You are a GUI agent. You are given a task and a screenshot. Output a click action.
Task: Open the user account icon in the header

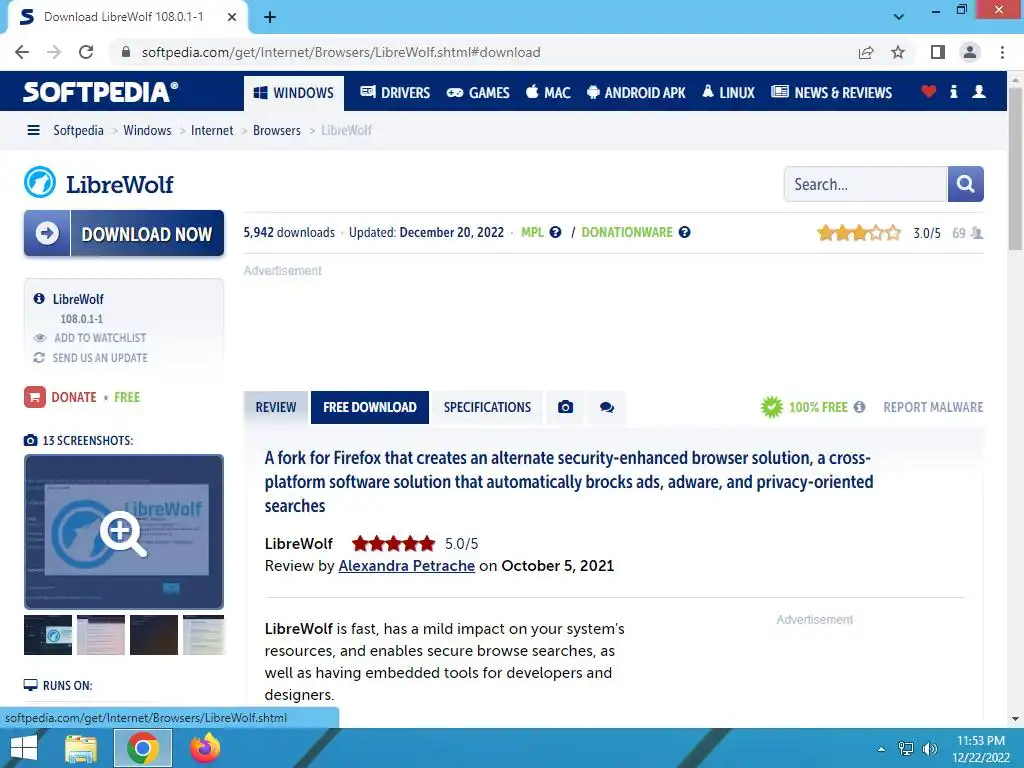979,91
